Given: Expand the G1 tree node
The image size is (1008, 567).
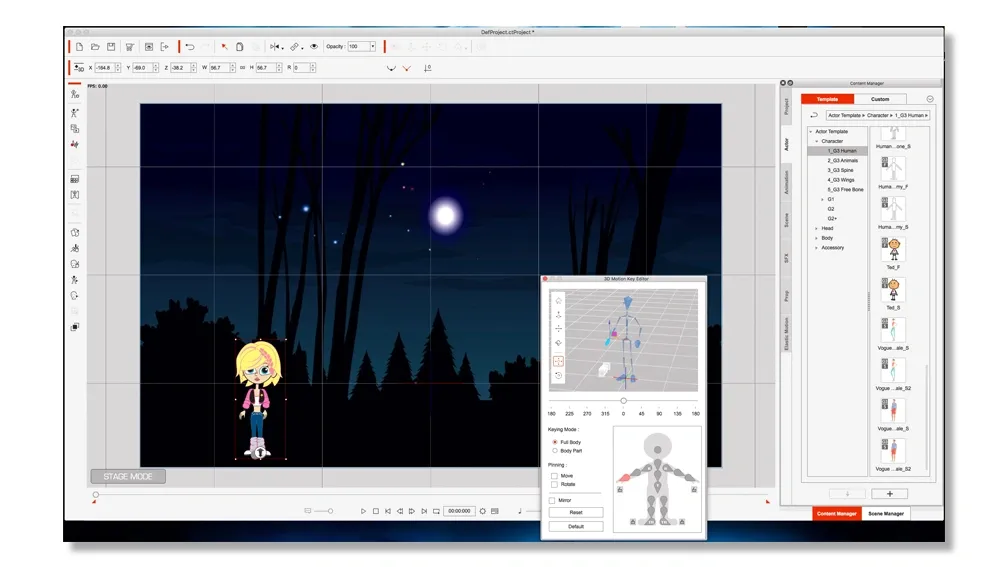Looking at the screenshot, I should [x=822, y=199].
